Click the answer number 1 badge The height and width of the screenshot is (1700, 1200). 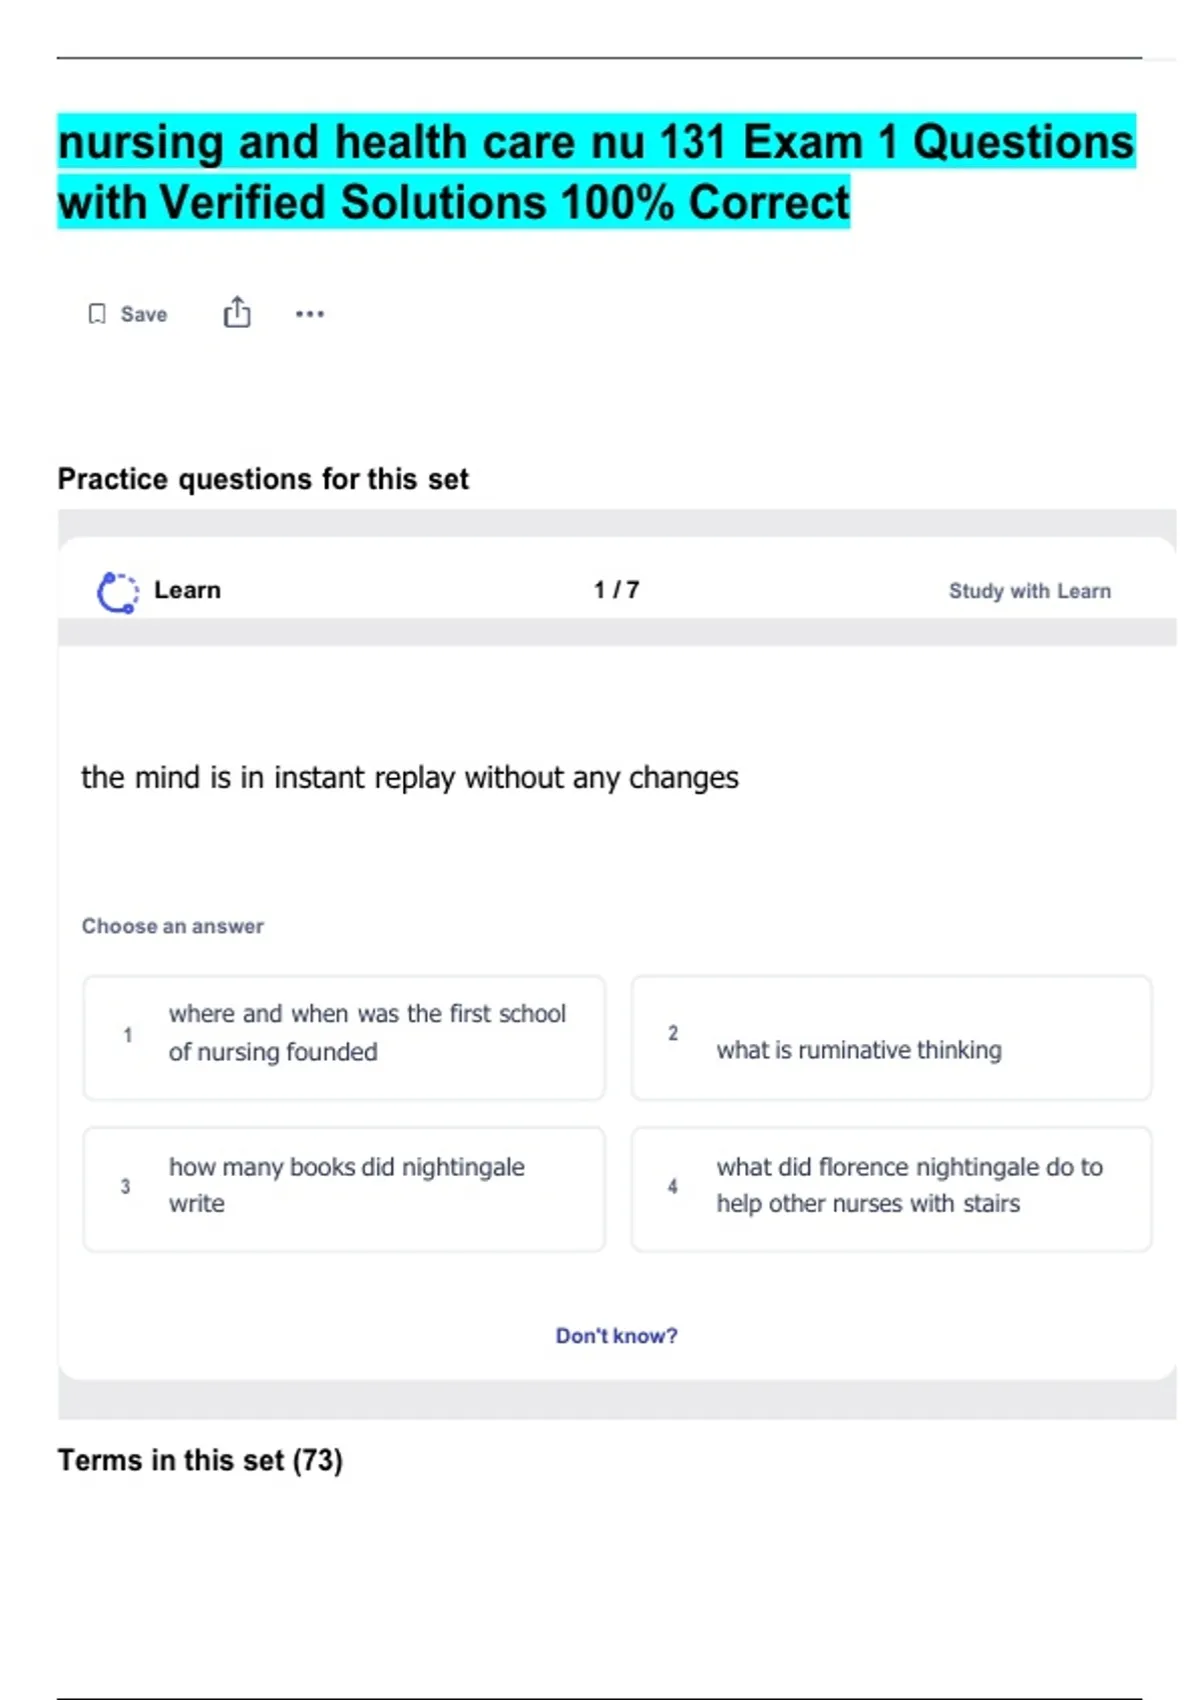point(127,1035)
